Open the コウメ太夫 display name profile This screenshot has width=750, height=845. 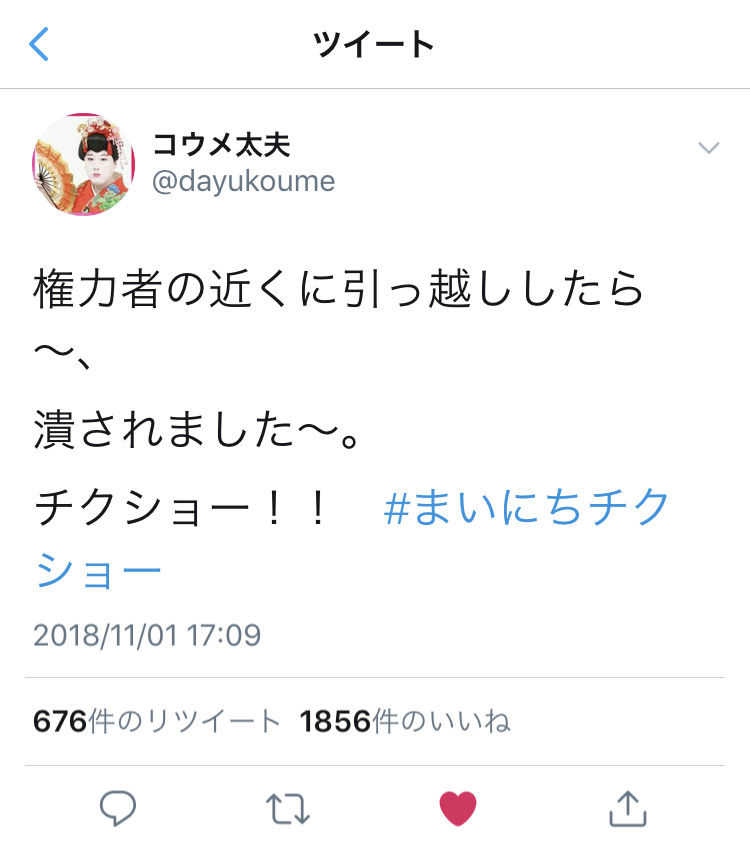221,144
